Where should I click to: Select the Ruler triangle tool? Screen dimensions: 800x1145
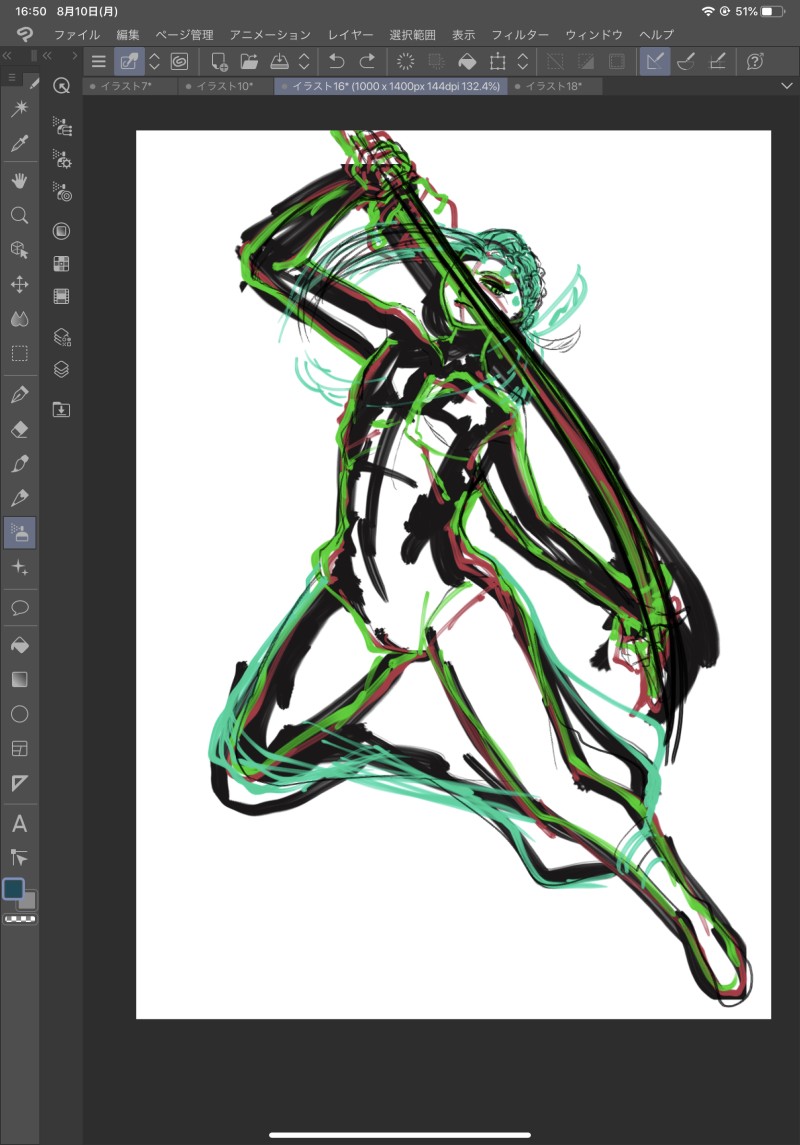click(x=20, y=784)
